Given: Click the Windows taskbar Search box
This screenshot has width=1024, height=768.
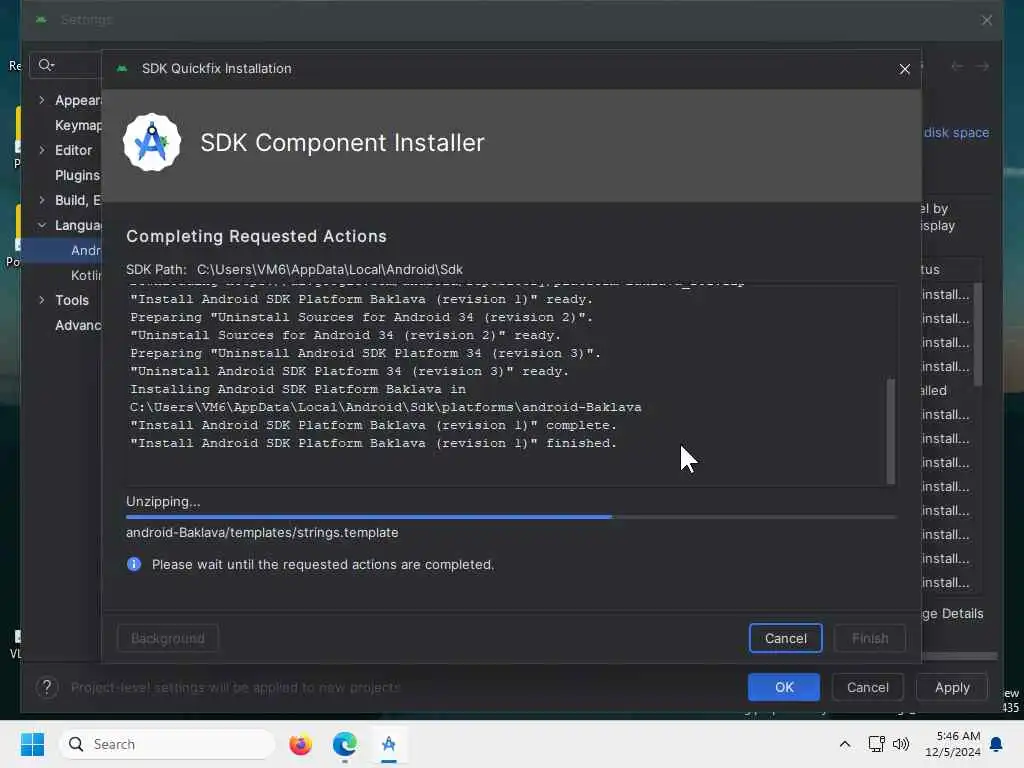Looking at the screenshot, I should [x=167, y=744].
